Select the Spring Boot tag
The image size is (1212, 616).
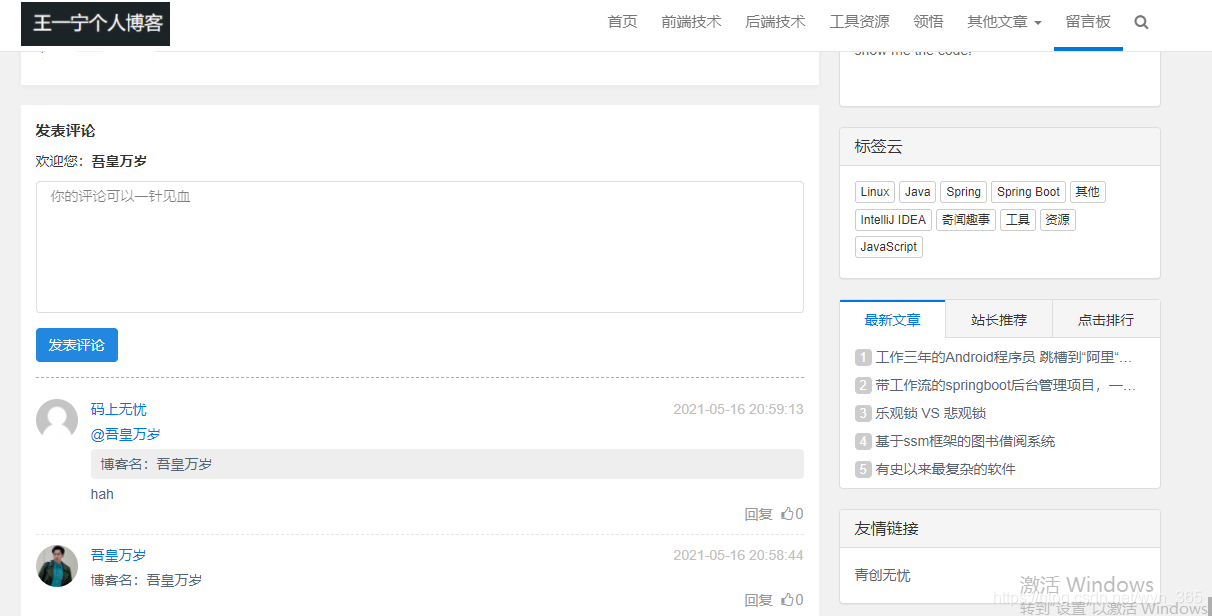(x=1028, y=191)
